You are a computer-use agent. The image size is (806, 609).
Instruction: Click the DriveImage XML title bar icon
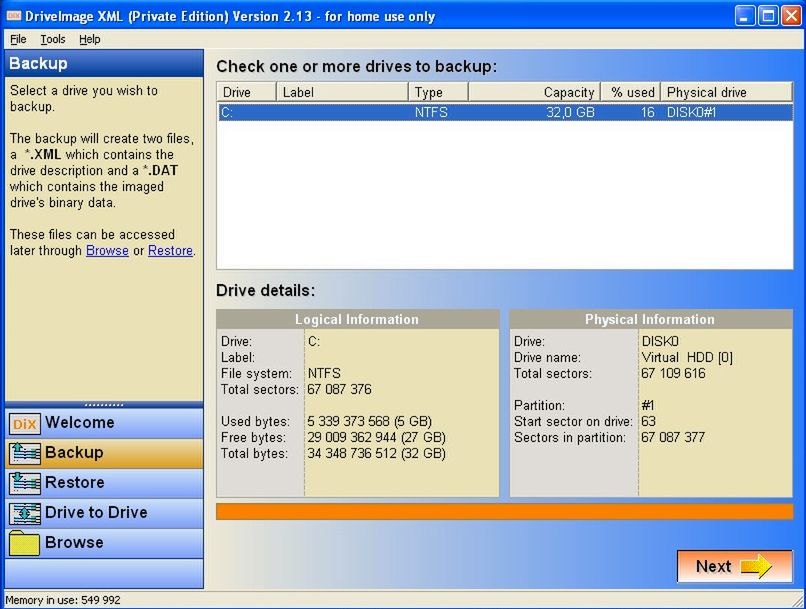tap(13, 16)
